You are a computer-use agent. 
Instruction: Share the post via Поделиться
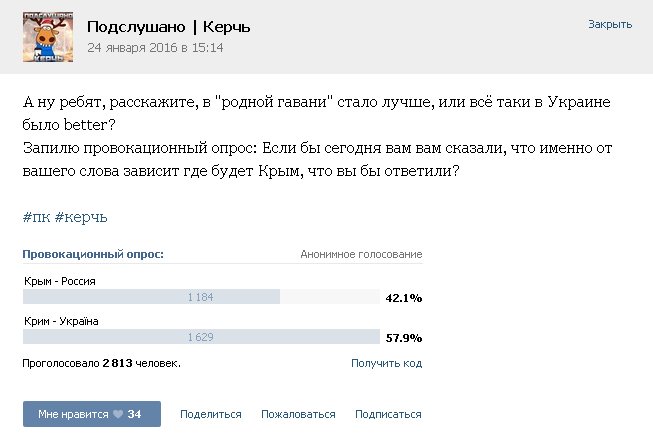pyautogui.click(x=211, y=414)
